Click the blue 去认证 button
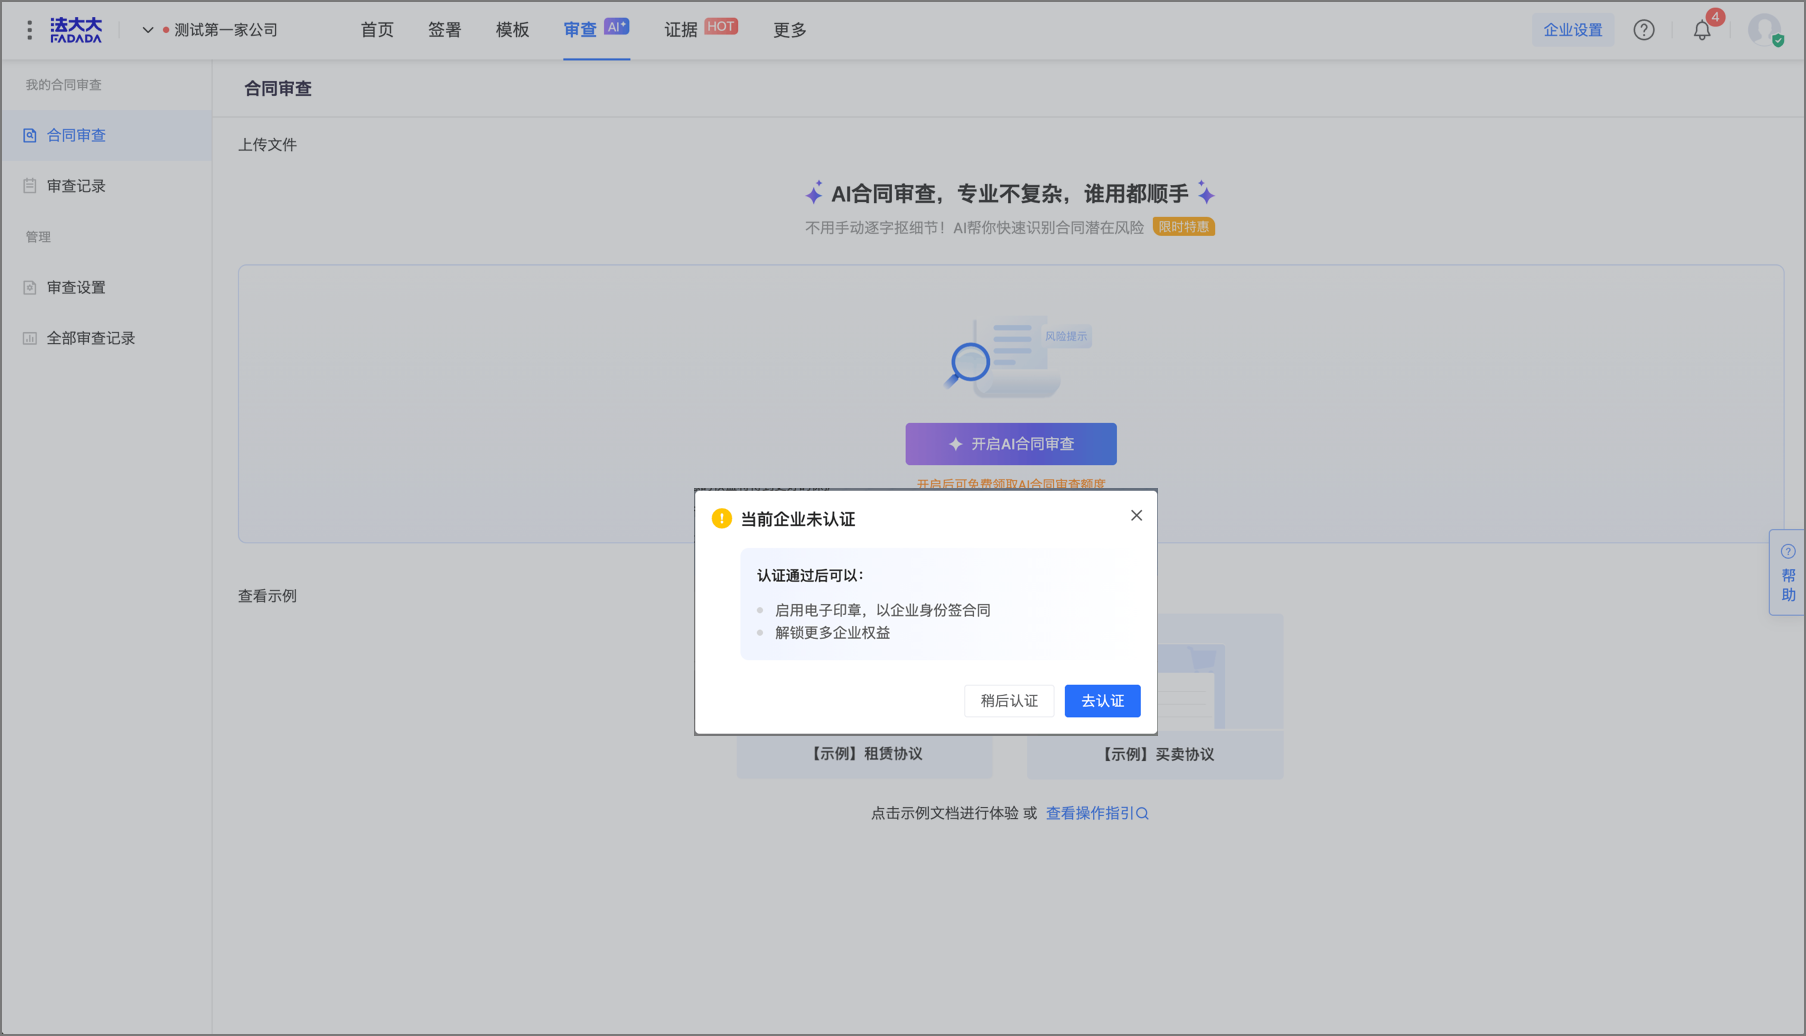Viewport: 1806px width, 1036px height. [x=1102, y=701]
